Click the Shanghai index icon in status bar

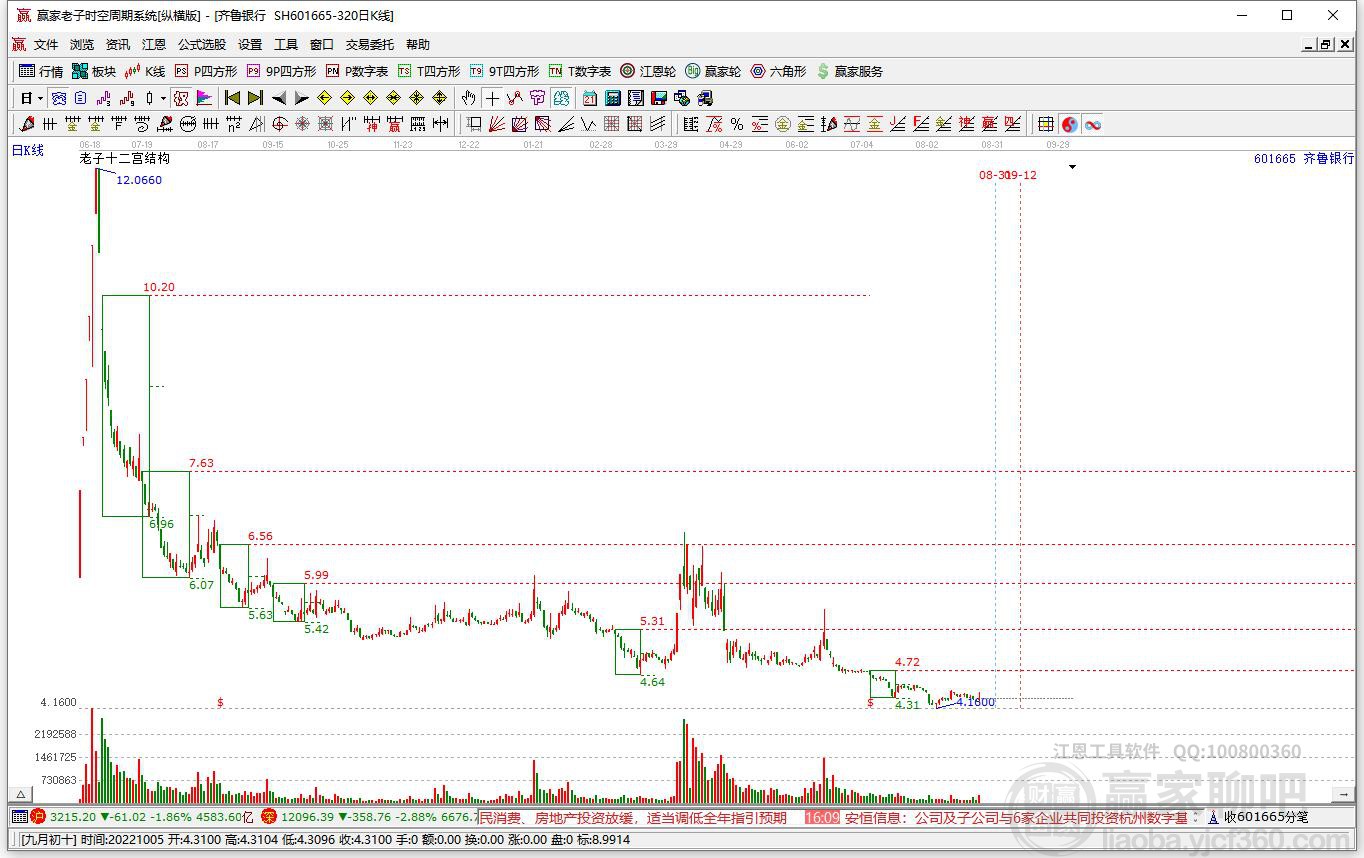tap(38, 817)
